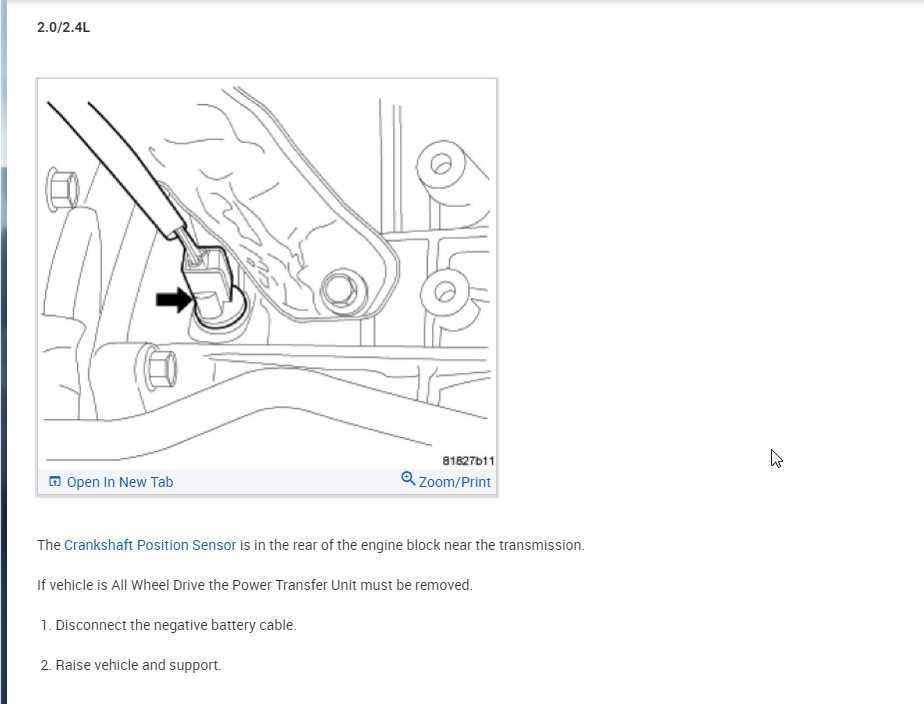Click the magnifier icon beside Zoom/Print
The image size is (924, 704).
pos(408,478)
